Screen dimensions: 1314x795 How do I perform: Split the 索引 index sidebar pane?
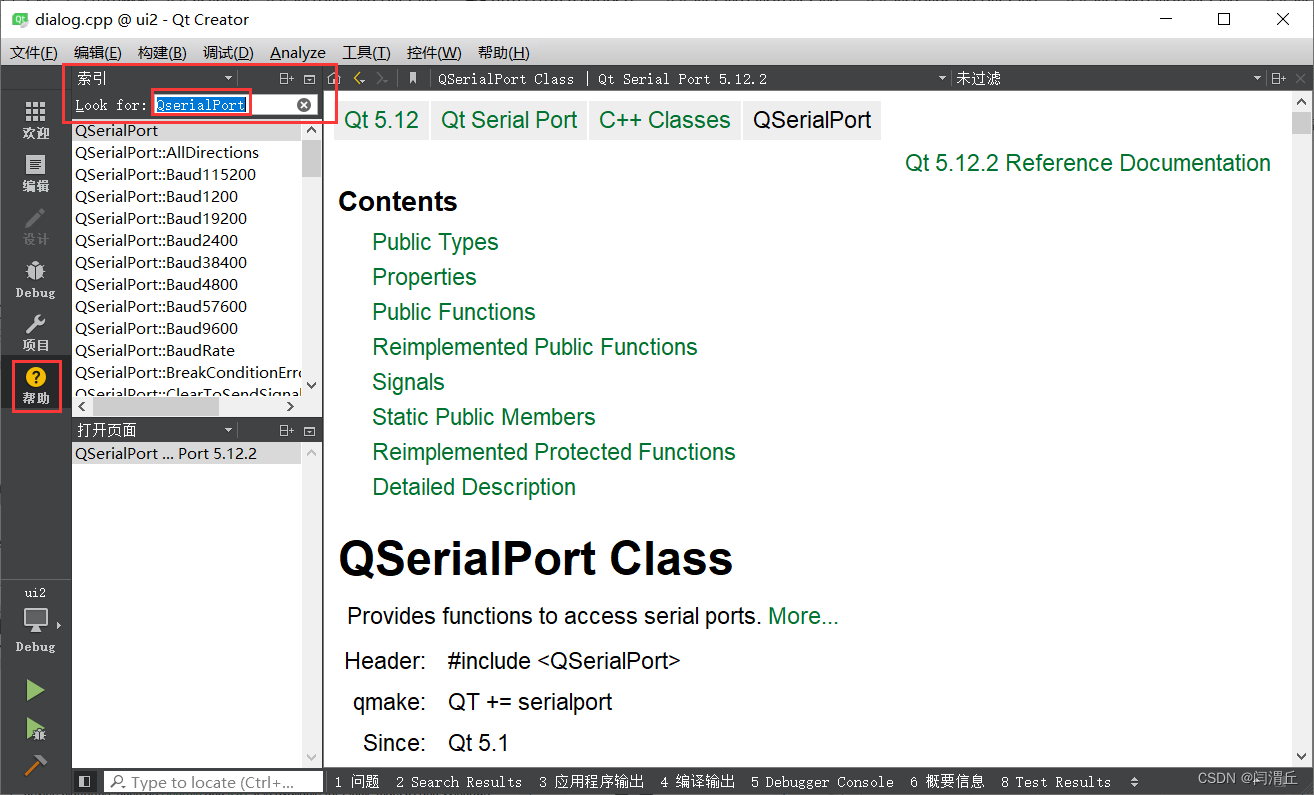point(286,78)
